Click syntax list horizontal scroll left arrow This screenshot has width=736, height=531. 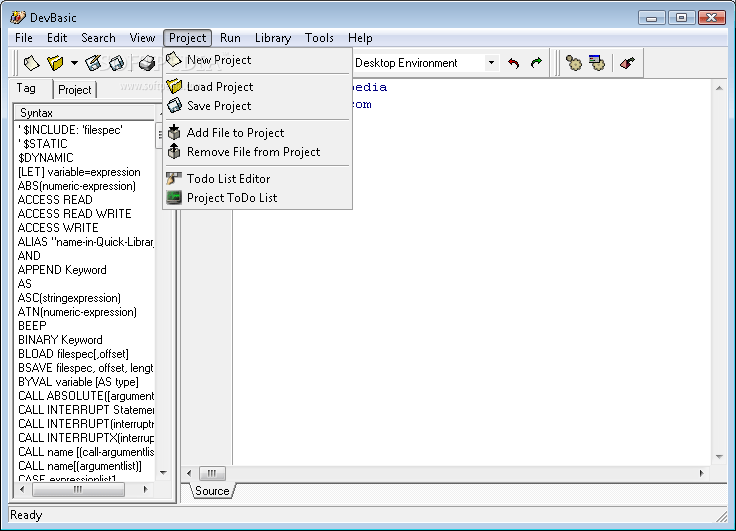[x=22, y=490]
